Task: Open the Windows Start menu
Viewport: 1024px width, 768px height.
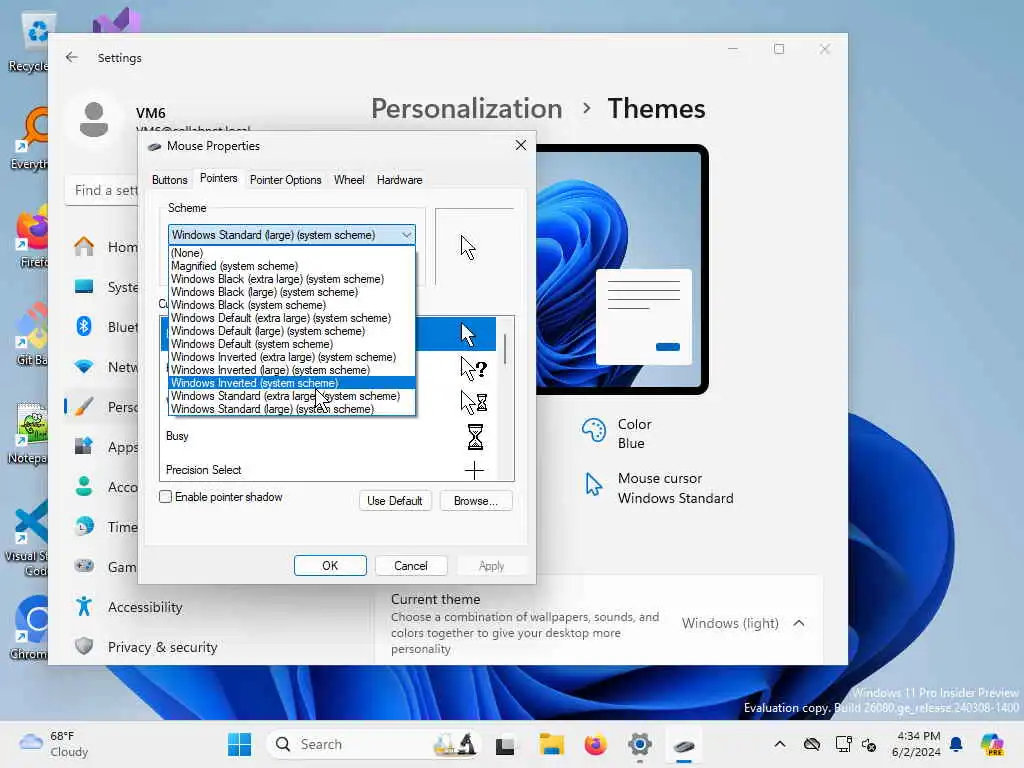Action: pyautogui.click(x=239, y=744)
